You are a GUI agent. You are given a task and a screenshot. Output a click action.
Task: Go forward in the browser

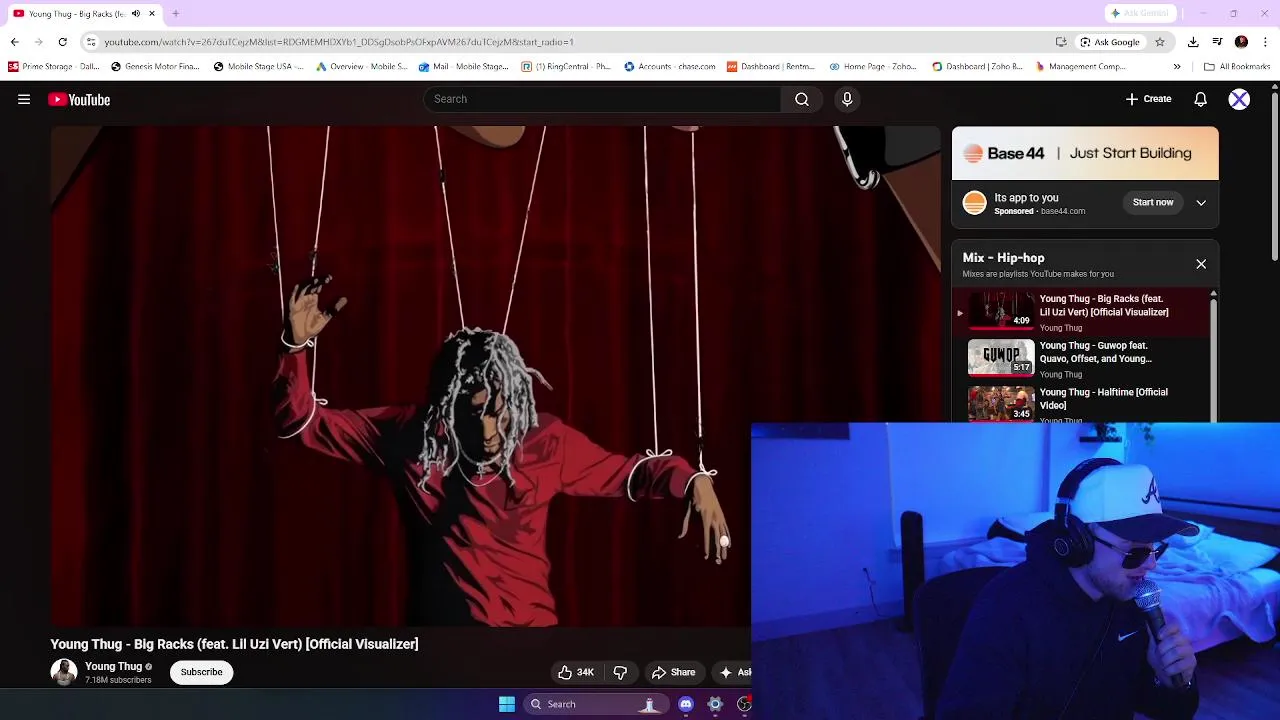38,42
